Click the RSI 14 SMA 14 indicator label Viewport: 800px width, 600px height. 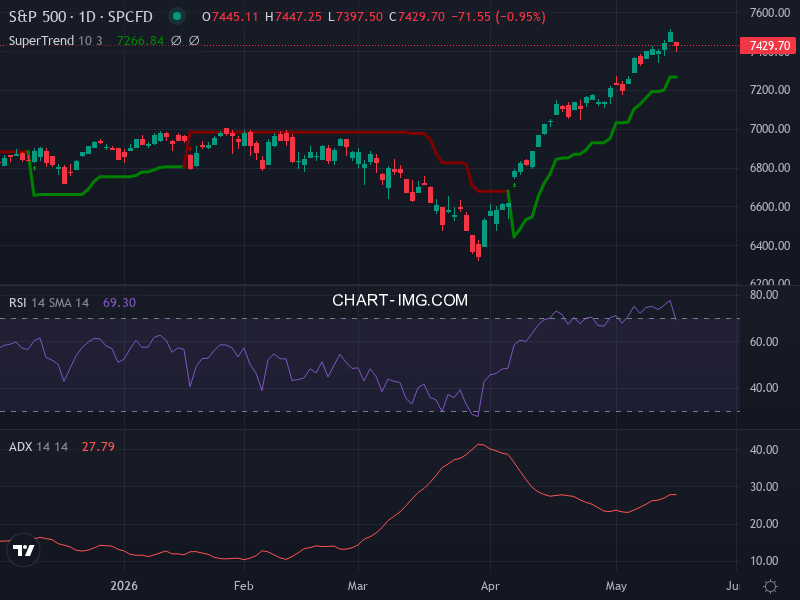pos(49,303)
